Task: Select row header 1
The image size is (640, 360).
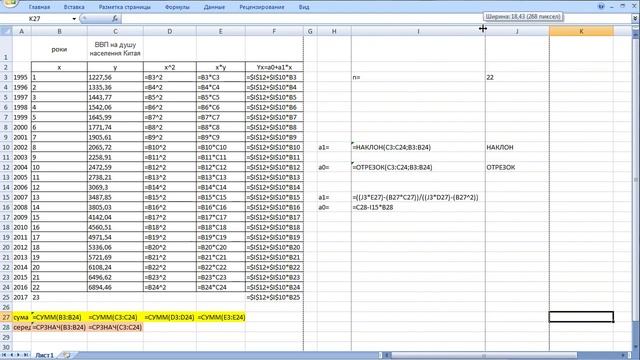Action: [x=6, y=49]
